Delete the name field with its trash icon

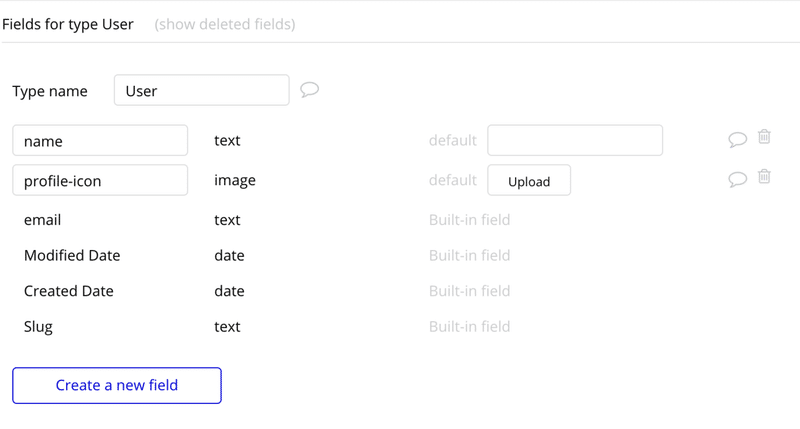(764, 137)
